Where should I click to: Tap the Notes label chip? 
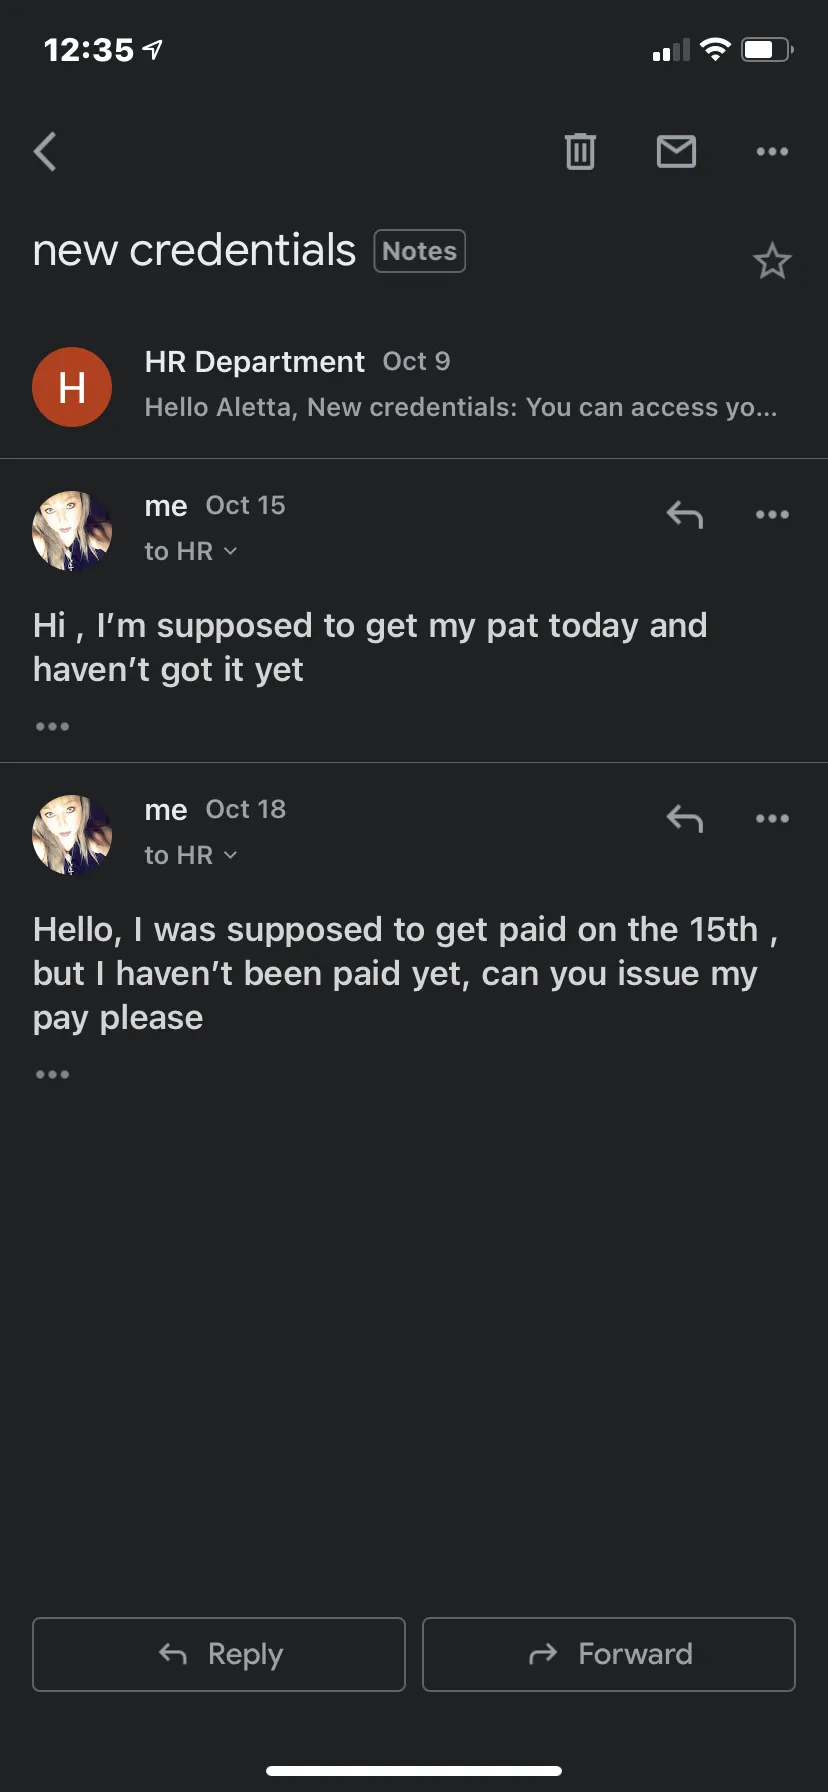(419, 251)
